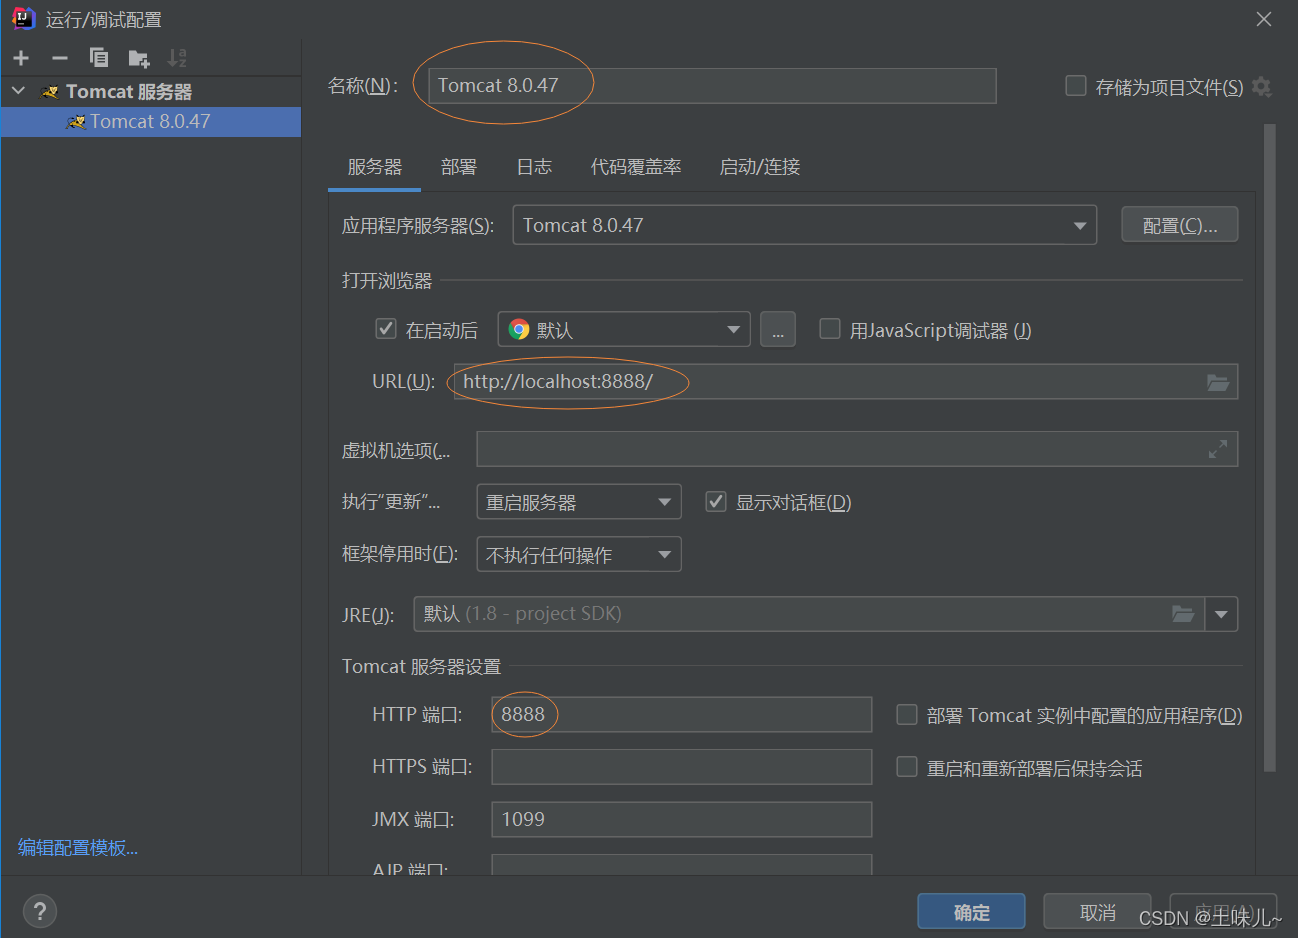The height and width of the screenshot is (938, 1298).
Task: Click the 确定 button
Action: click(x=972, y=912)
